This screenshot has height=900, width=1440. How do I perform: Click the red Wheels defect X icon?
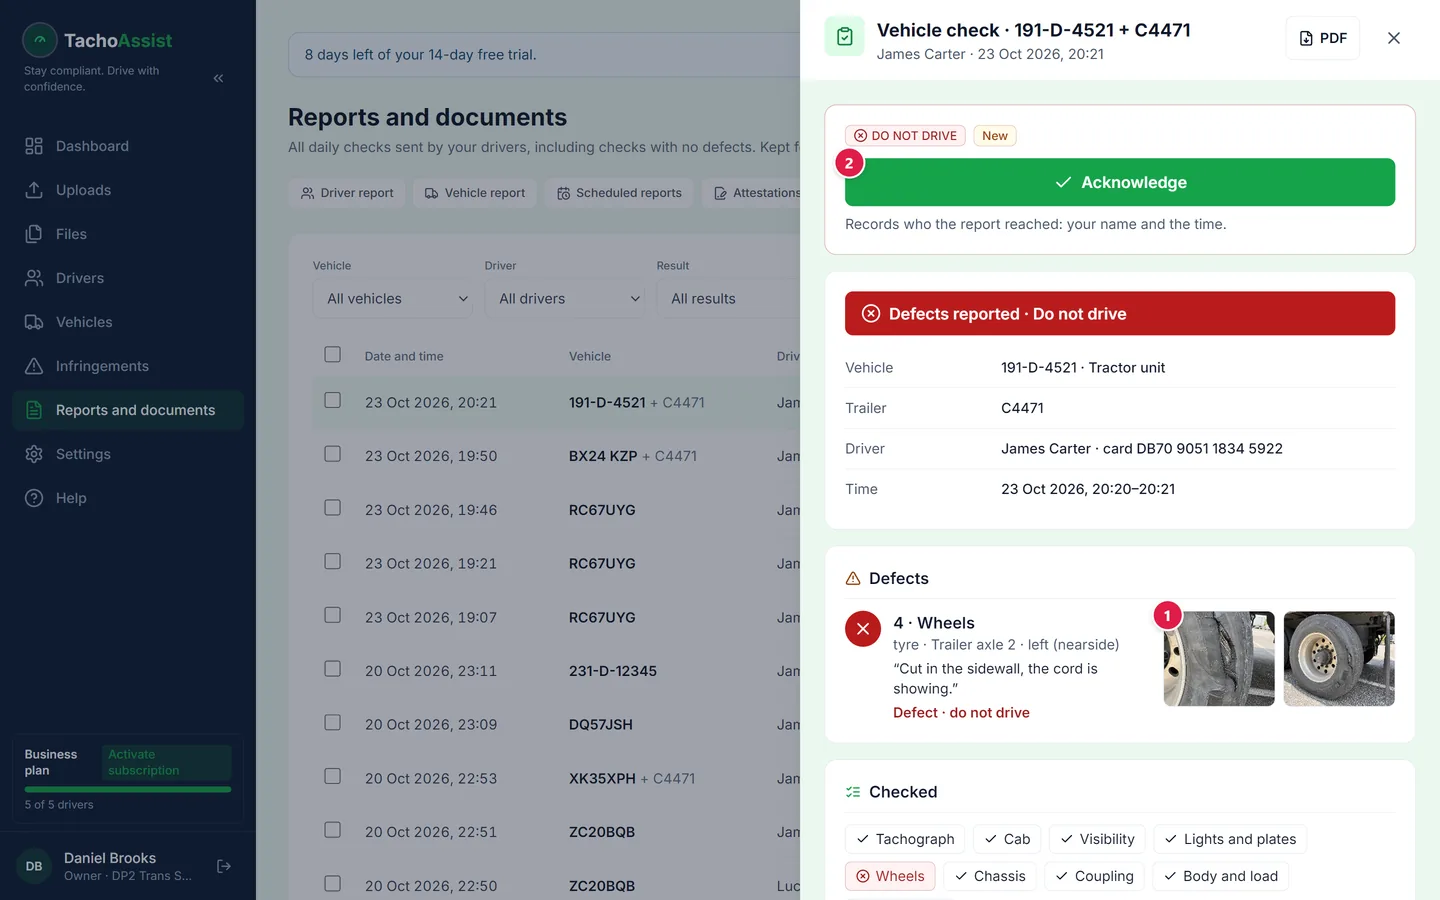coord(863,629)
